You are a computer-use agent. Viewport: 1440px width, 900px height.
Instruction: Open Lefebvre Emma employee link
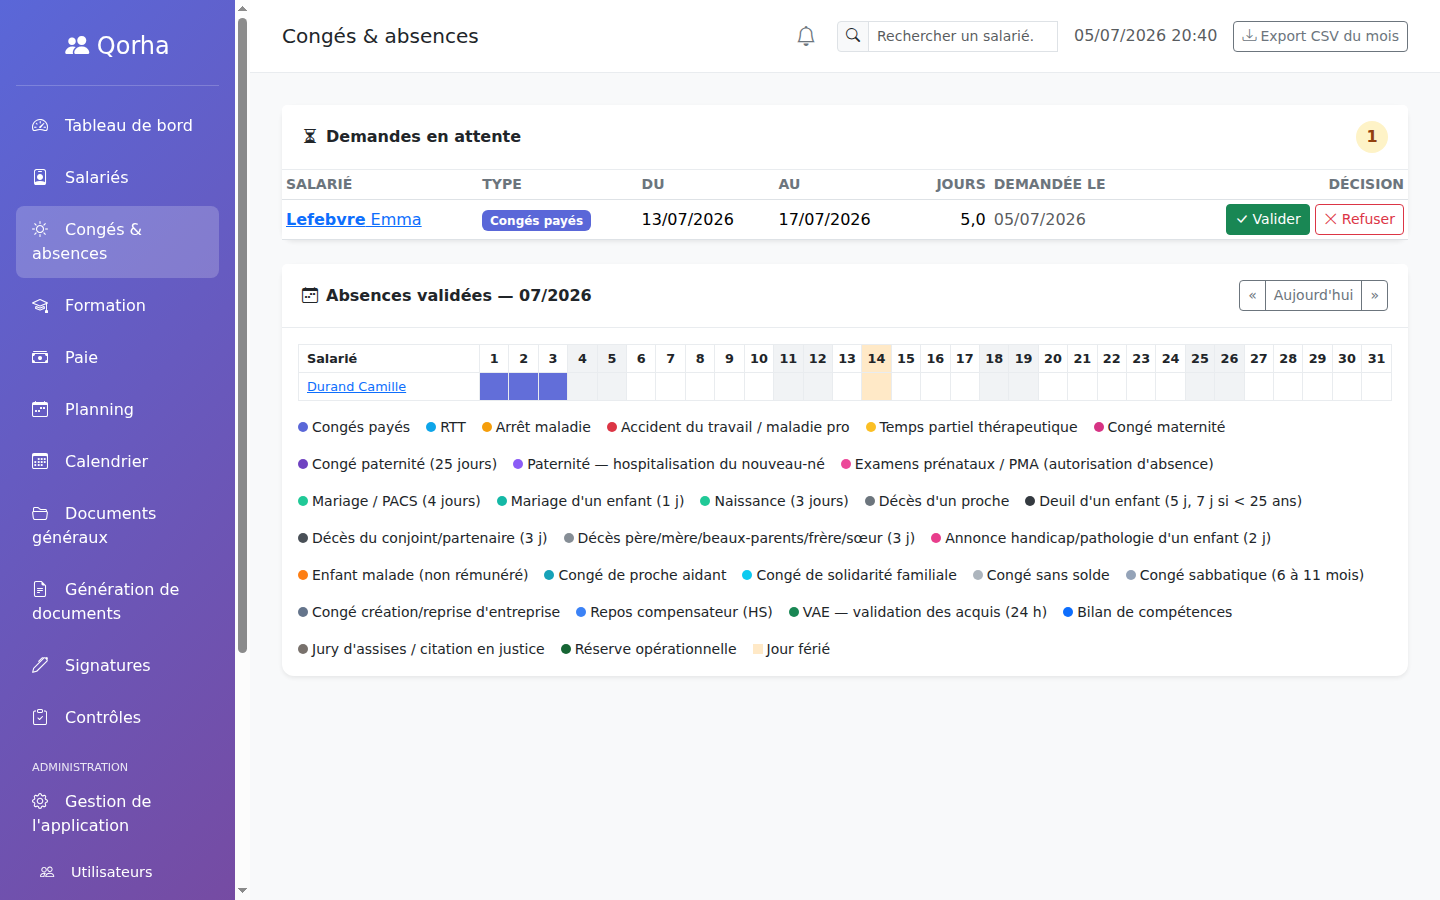[353, 220]
